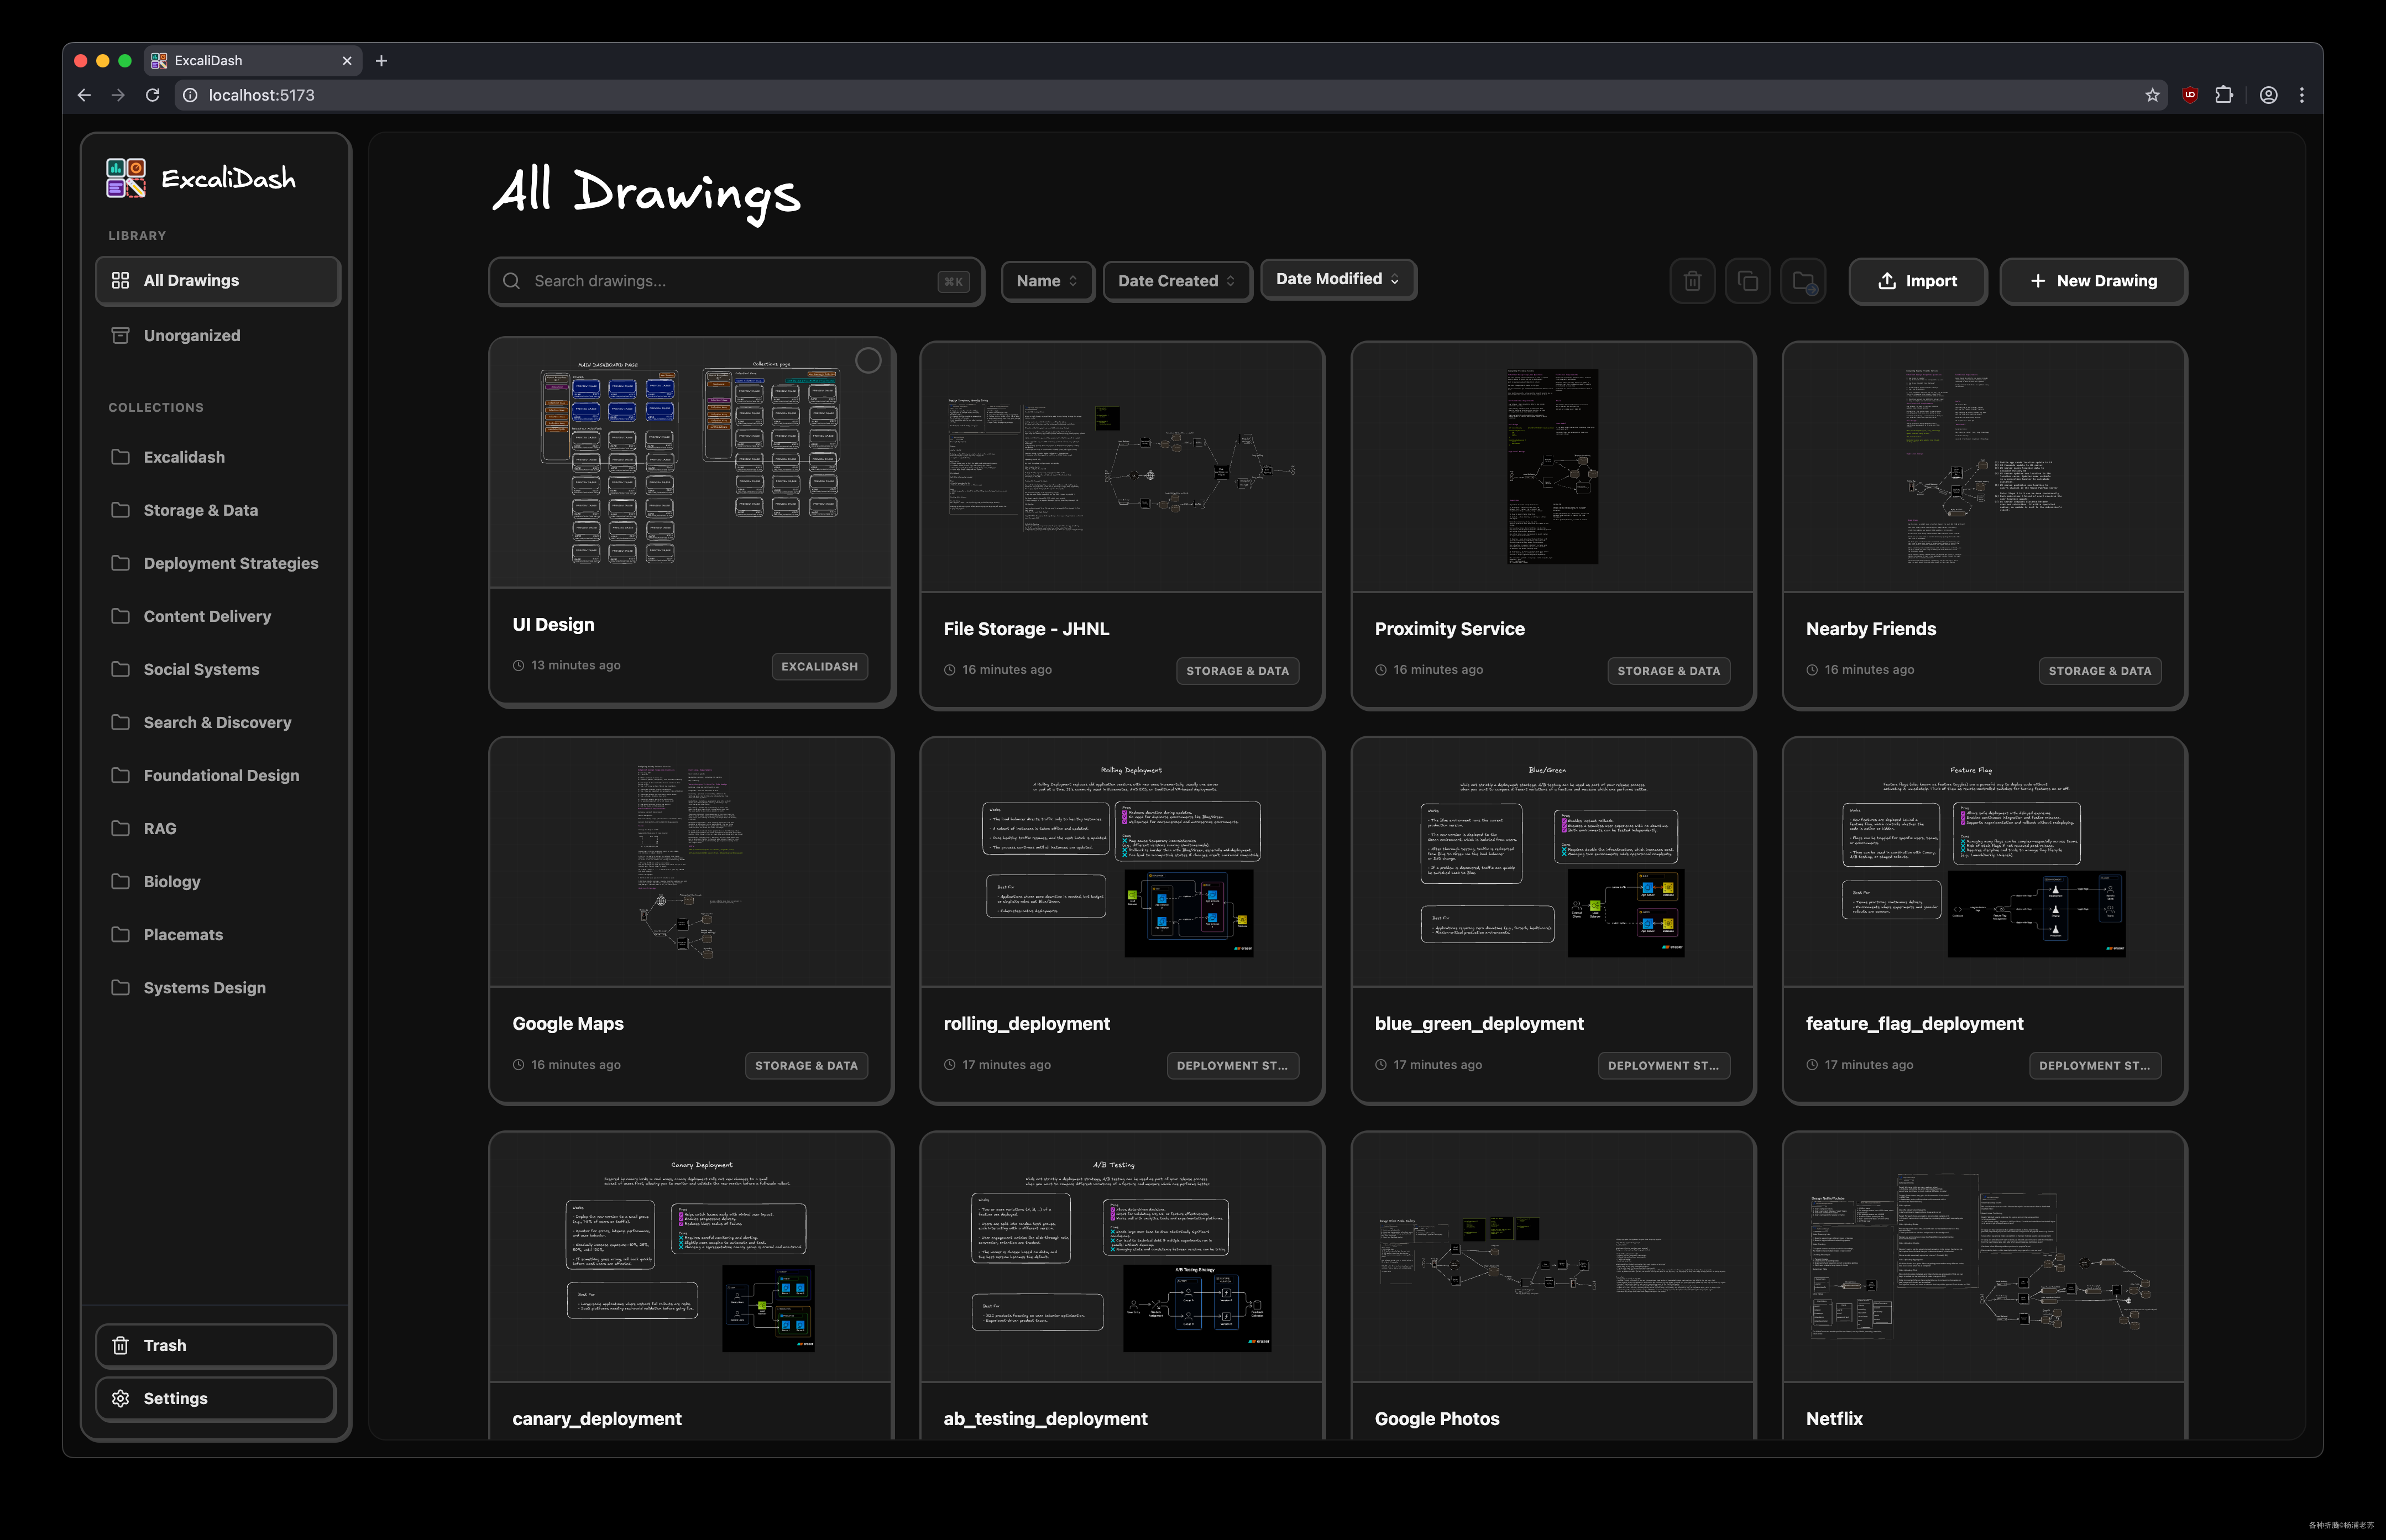This screenshot has height=1540, width=2386.
Task: Open the Proximity Service drawing thumbnail
Action: click(x=1552, y=467)
